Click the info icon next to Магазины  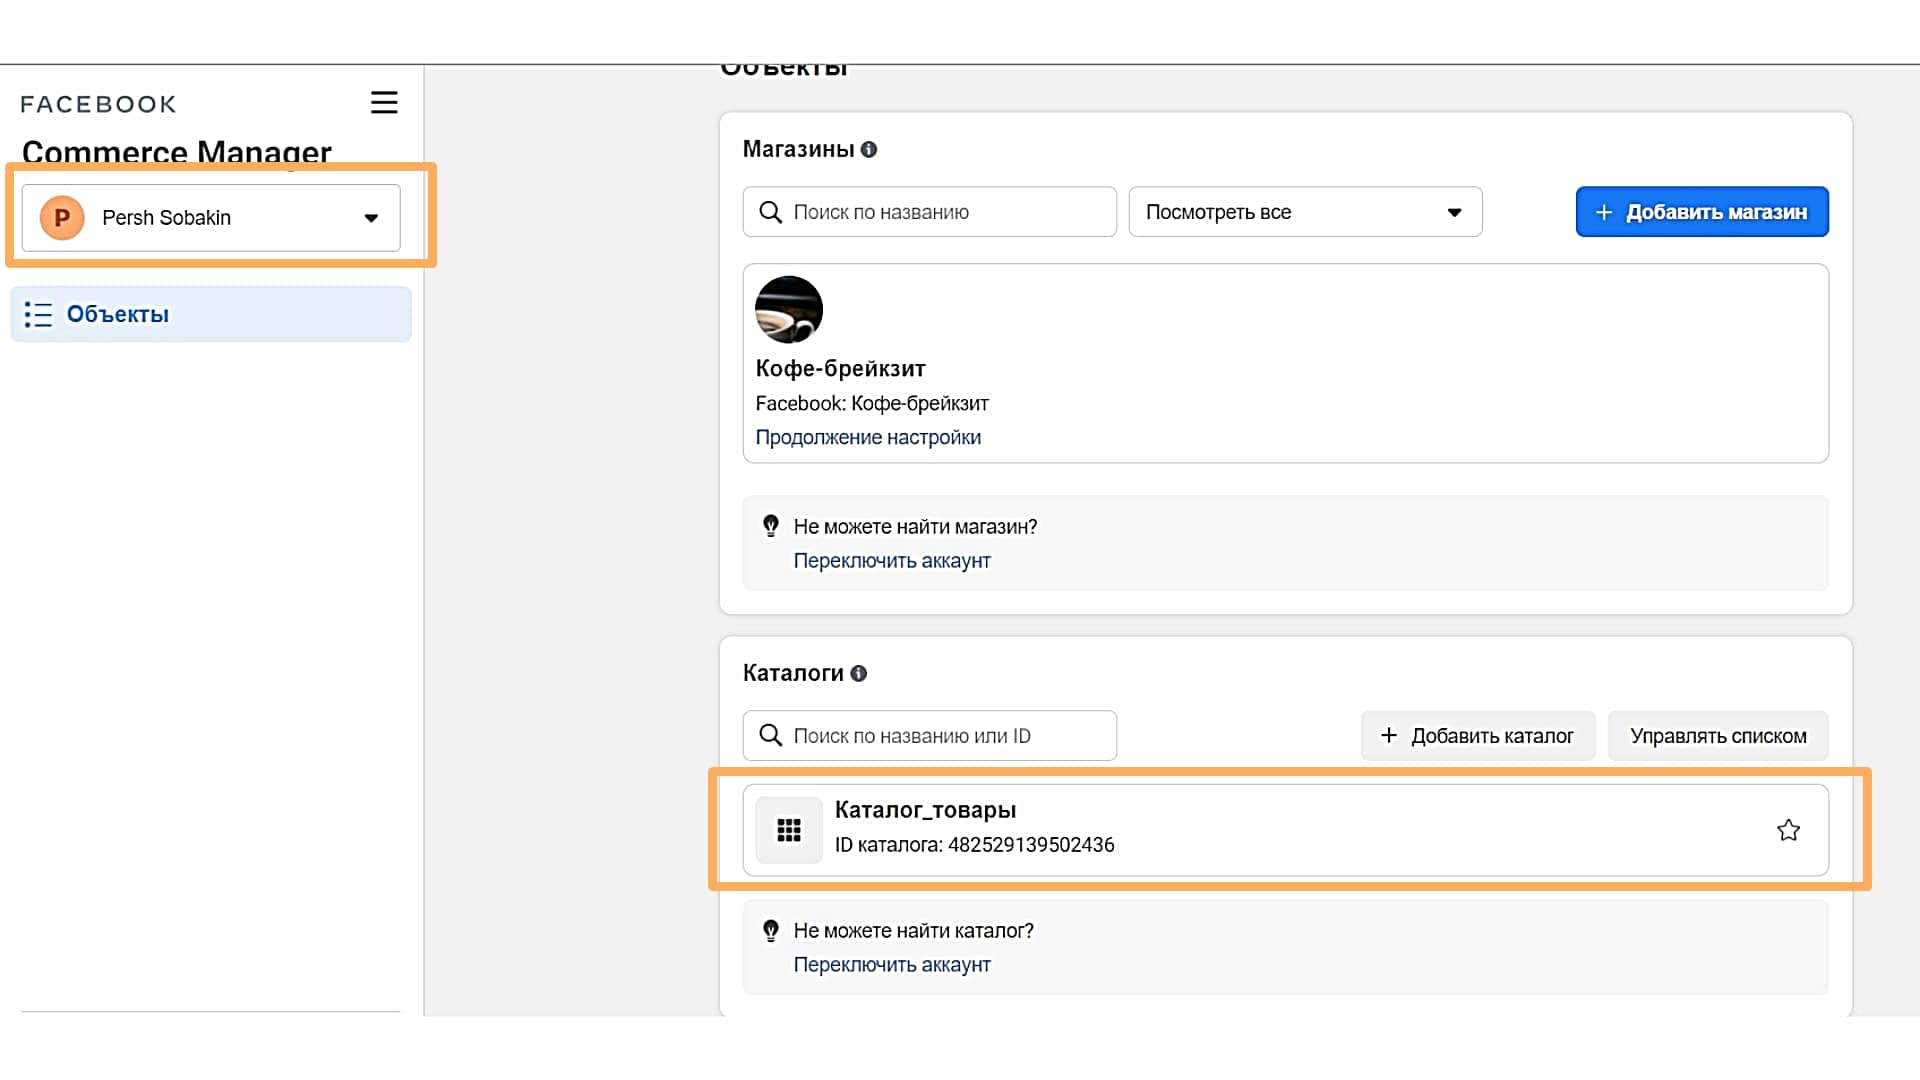(869, 149)
